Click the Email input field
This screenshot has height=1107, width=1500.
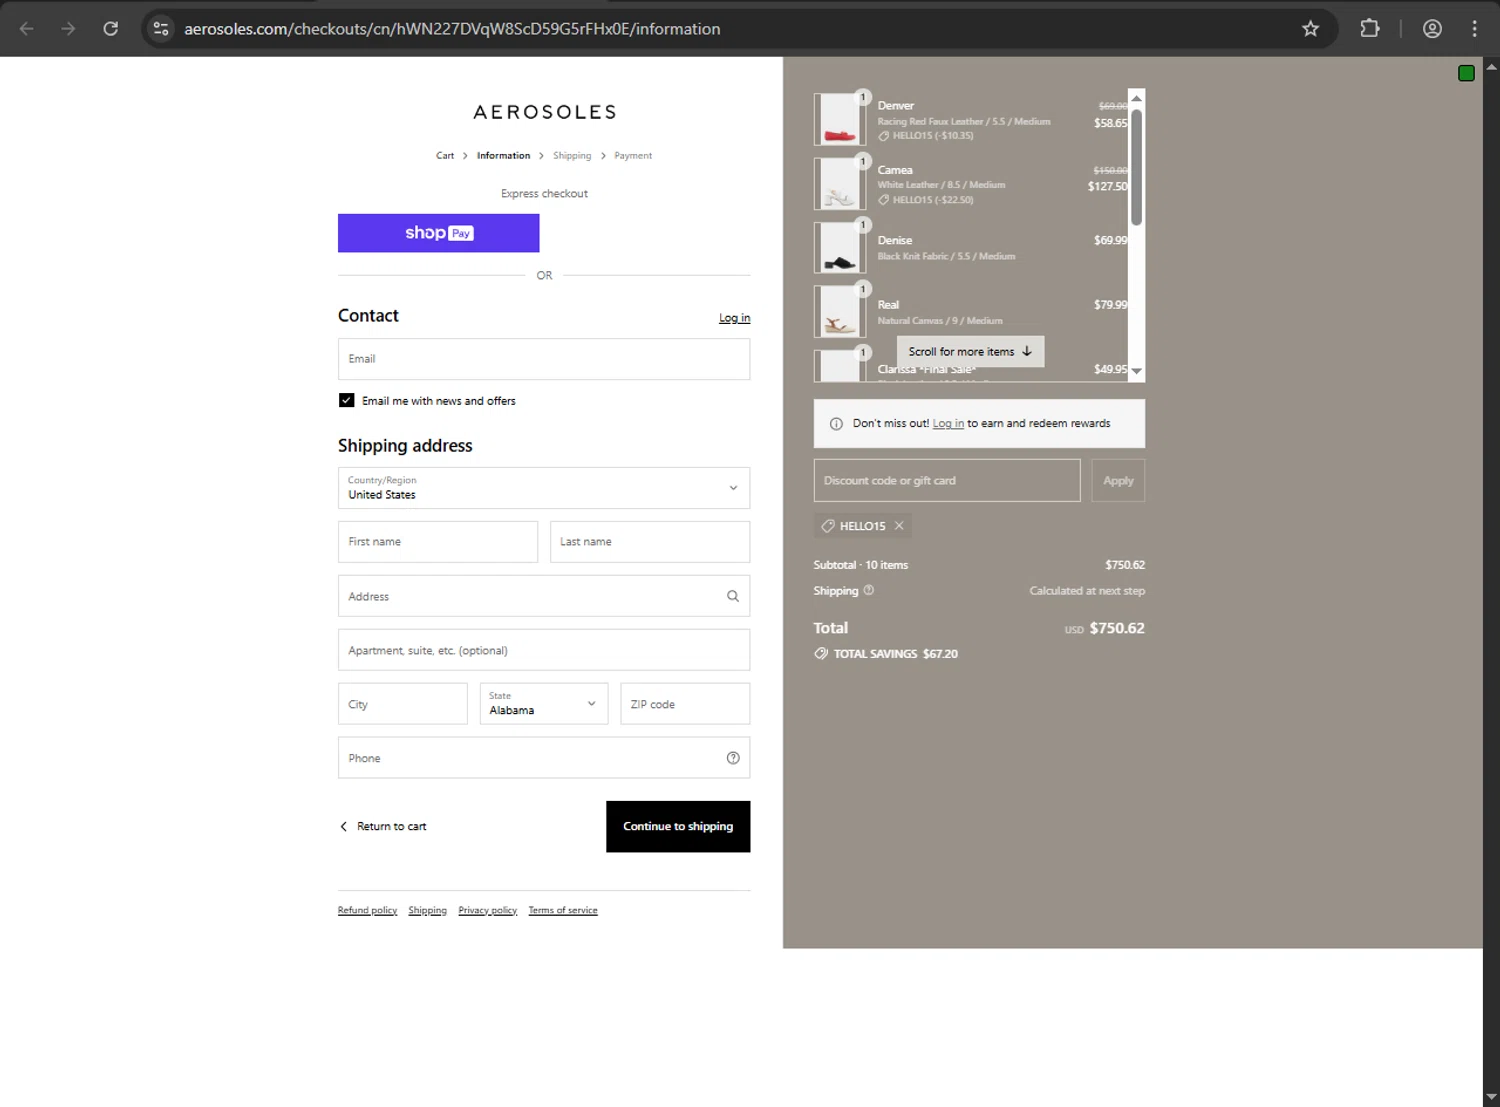pos(544,359)
